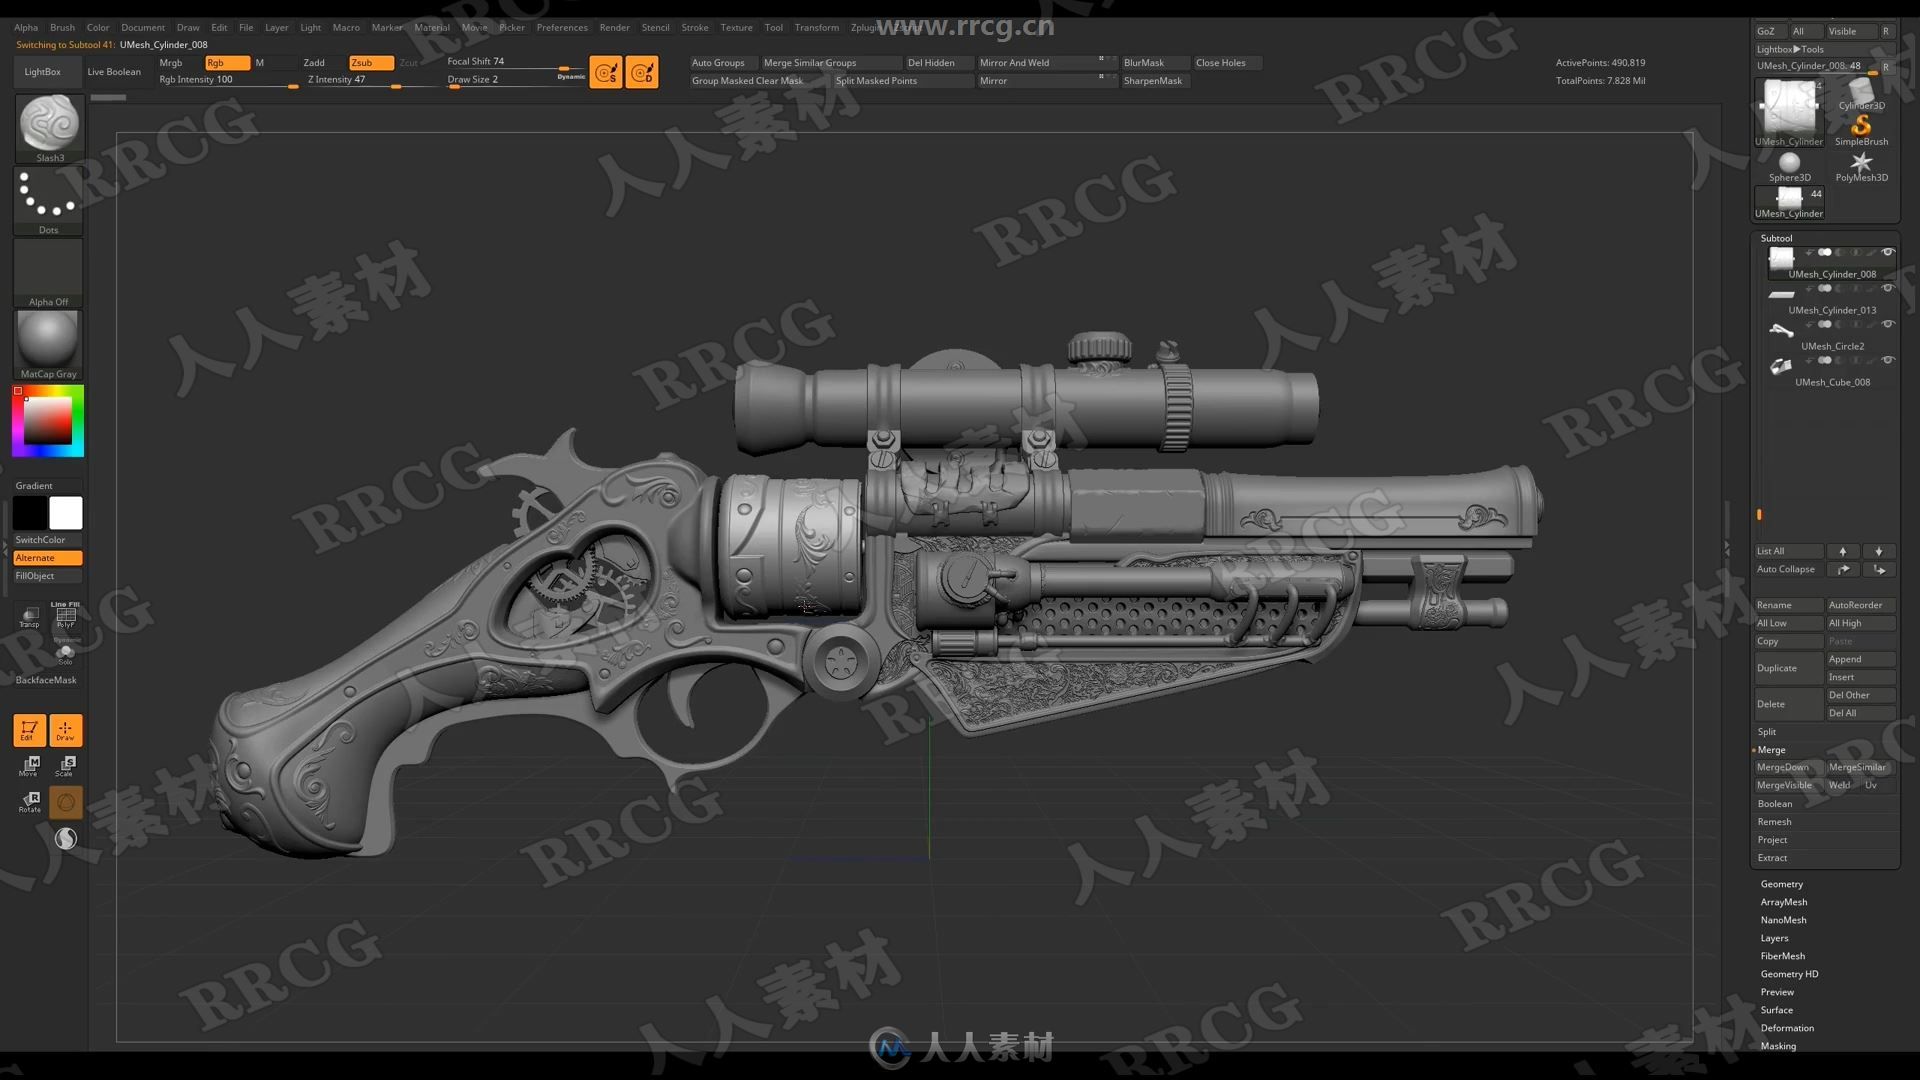Click the MergeDown button
Screen dimensions: 1920x1080
tap(1784, 766)
